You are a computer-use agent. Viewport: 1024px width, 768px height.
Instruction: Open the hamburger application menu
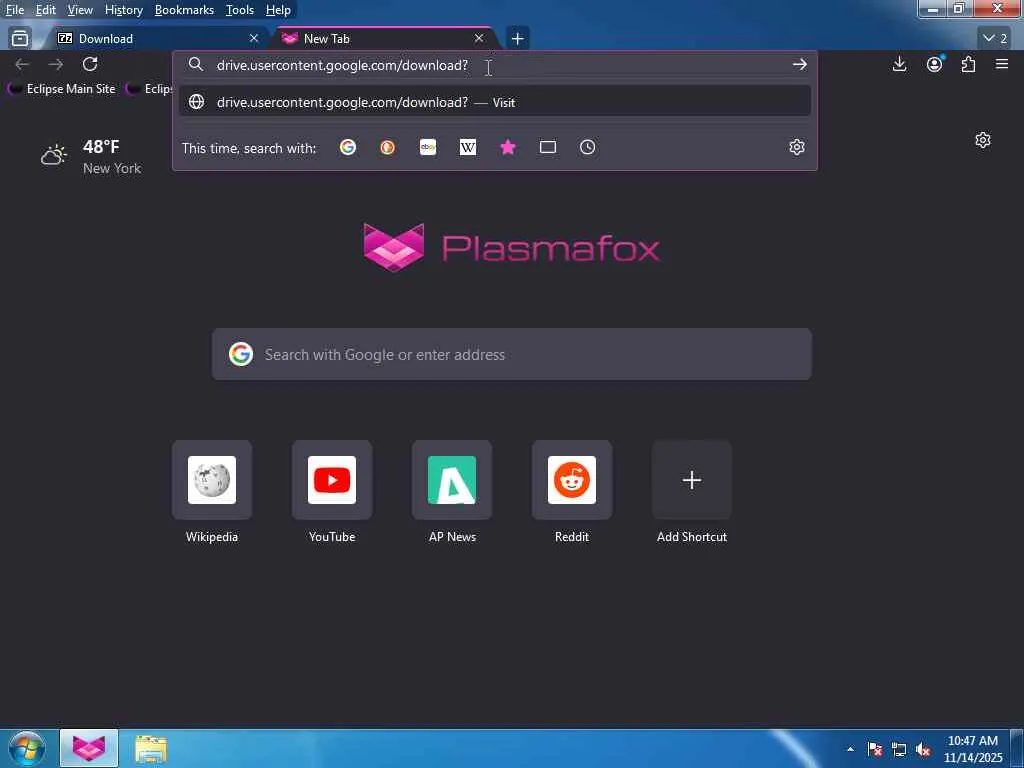(1002, 64)
